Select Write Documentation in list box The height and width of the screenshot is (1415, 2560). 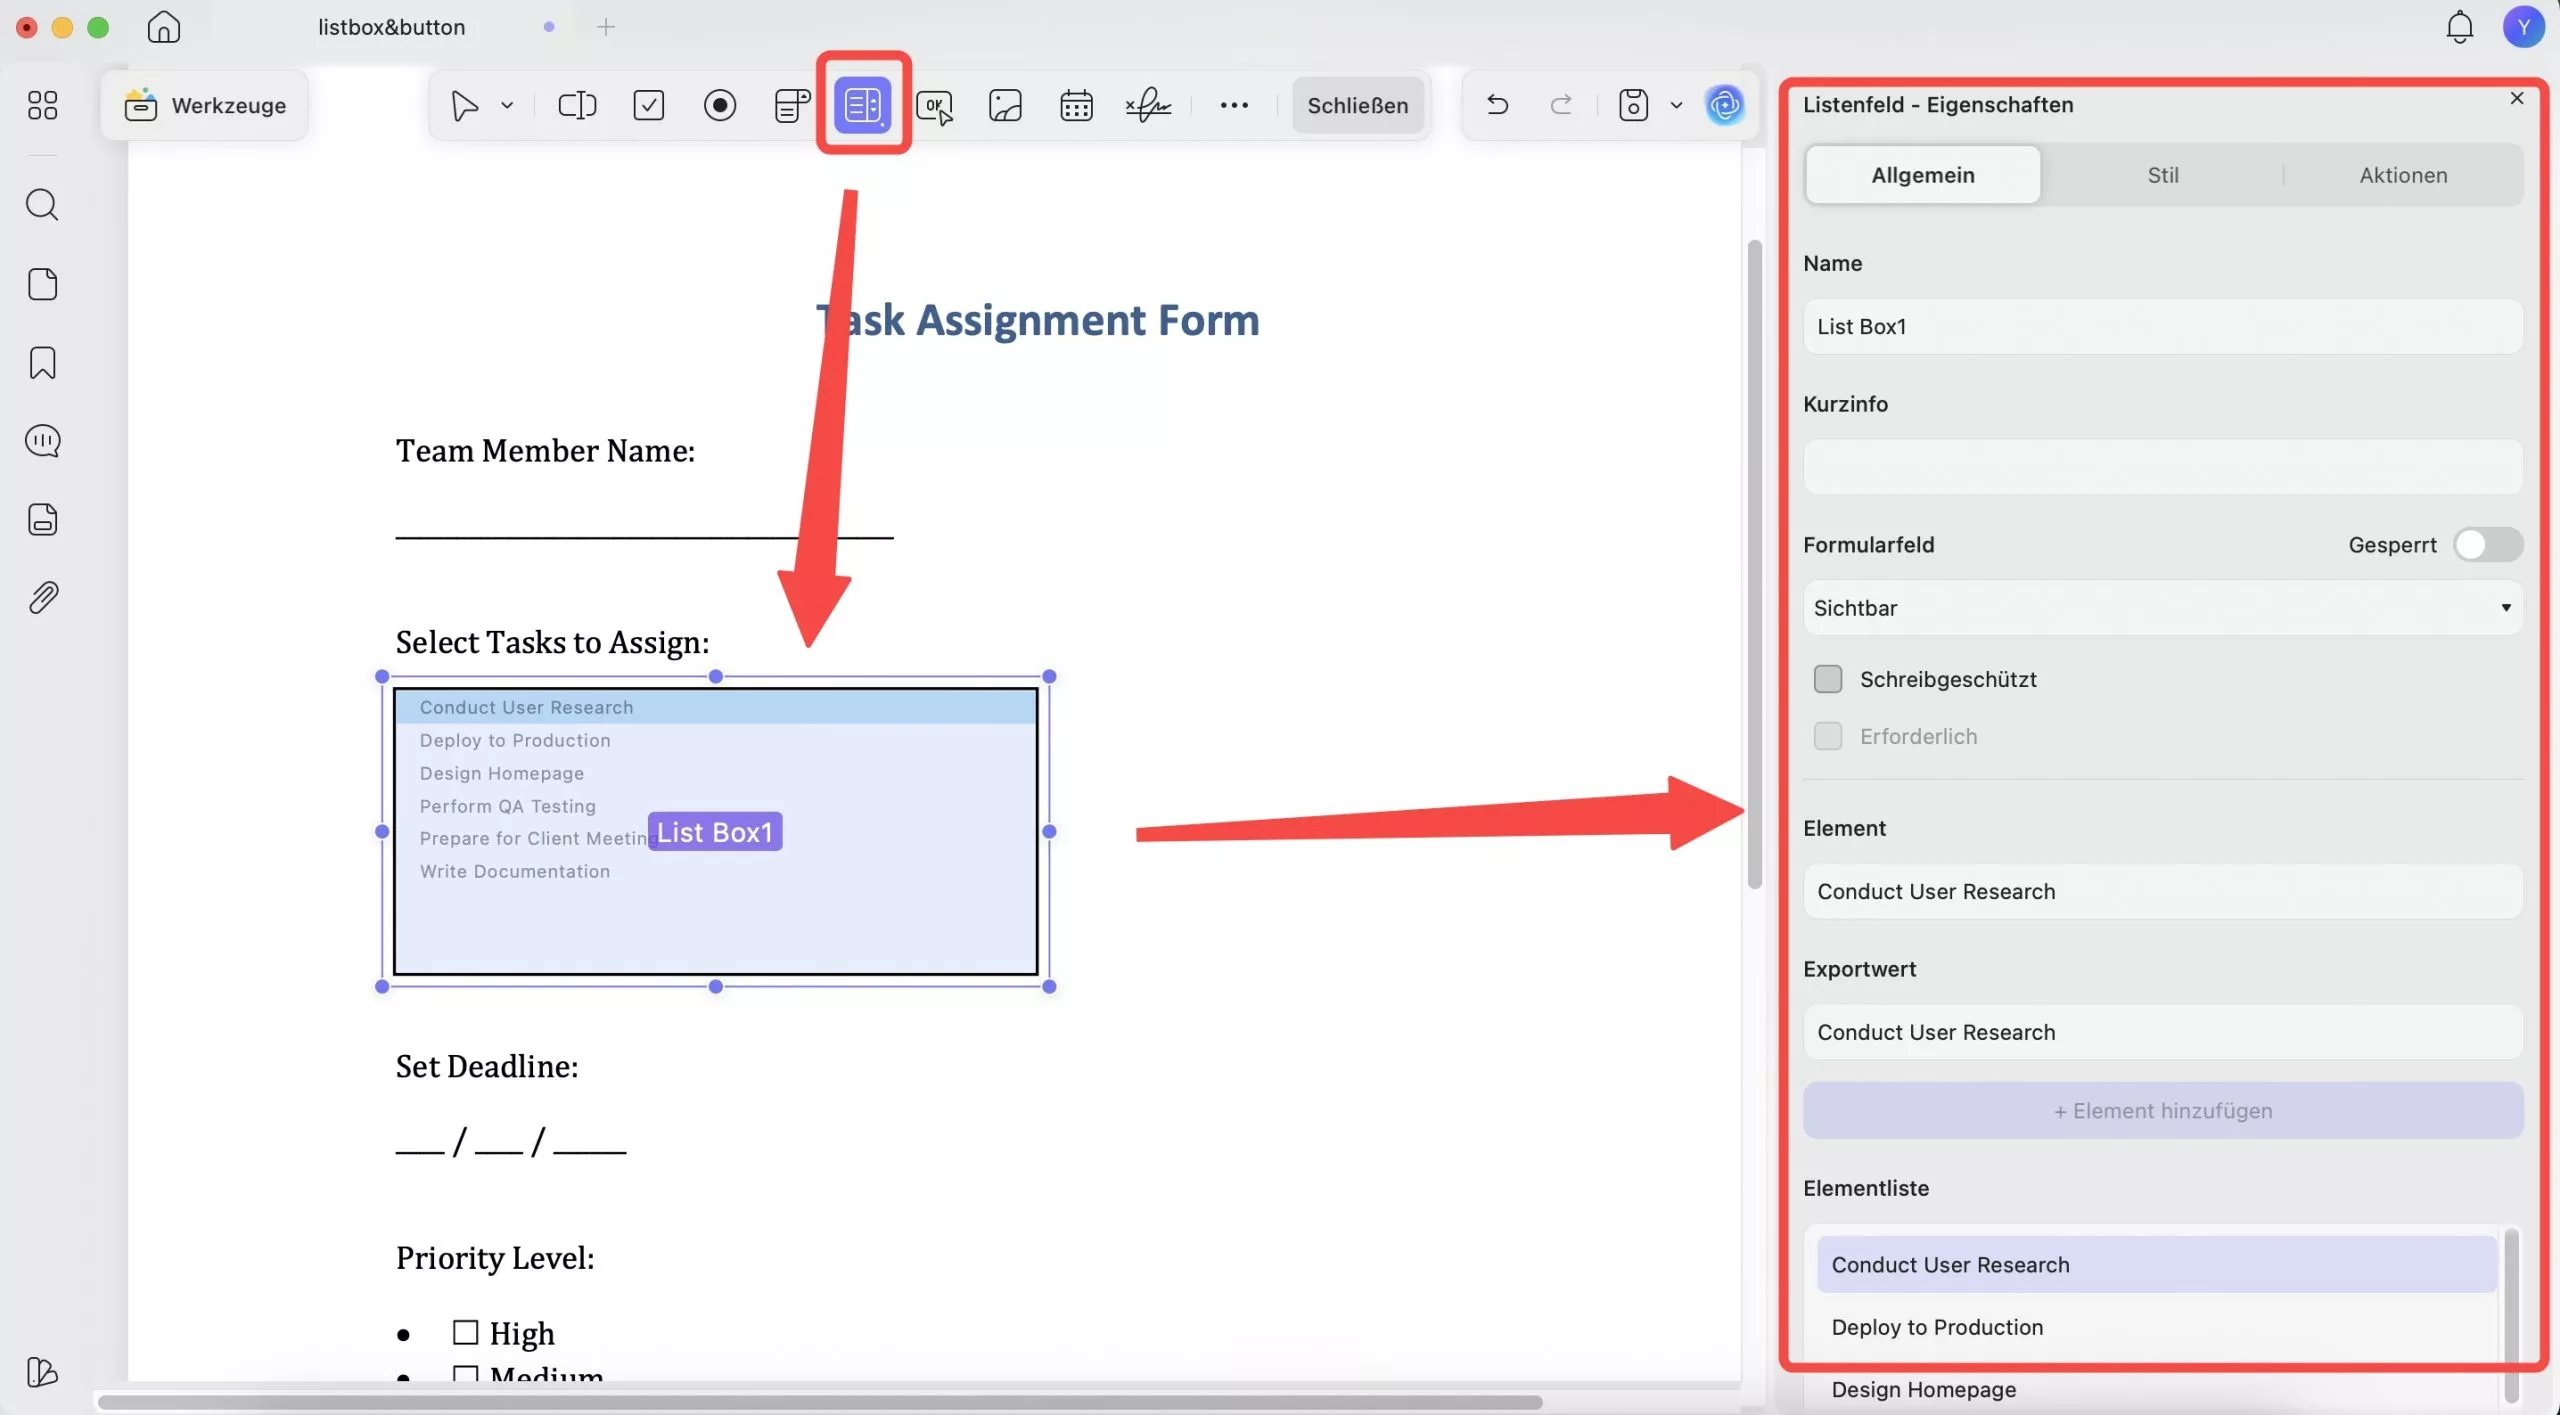click(716, 871)
